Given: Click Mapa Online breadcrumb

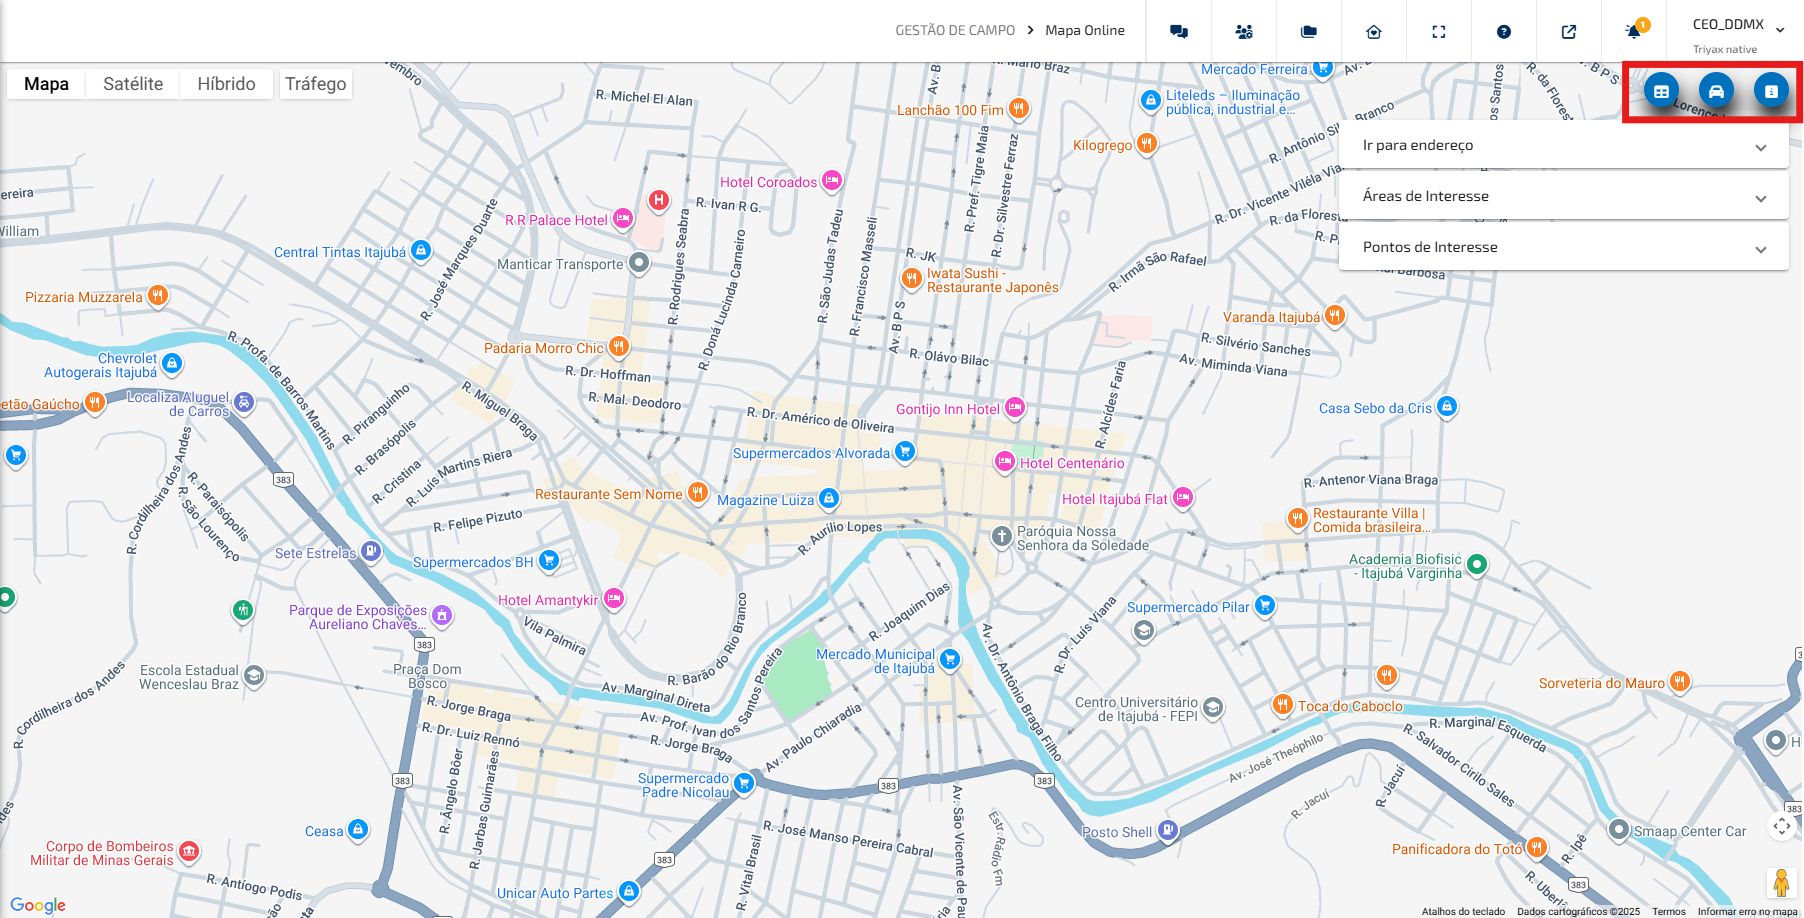Looking at the screenshot, I should (x=1085, y=30).
